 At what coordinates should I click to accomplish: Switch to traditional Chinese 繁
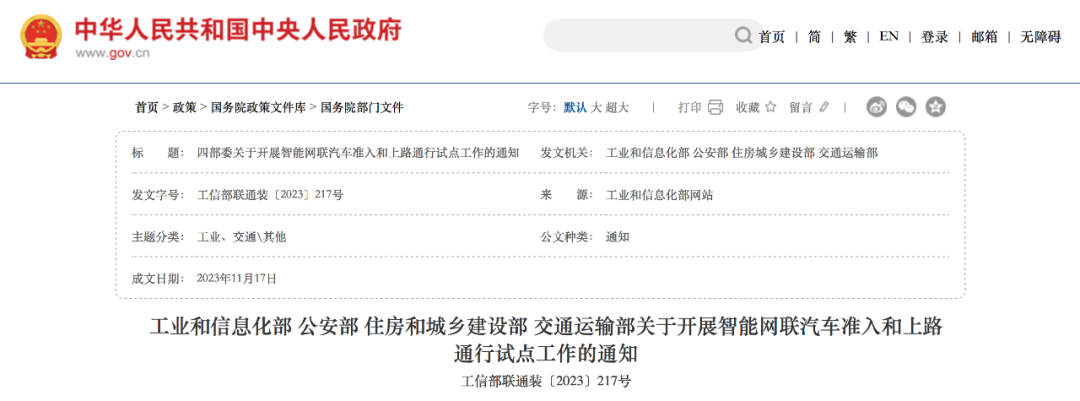click(x=850, y=37)
